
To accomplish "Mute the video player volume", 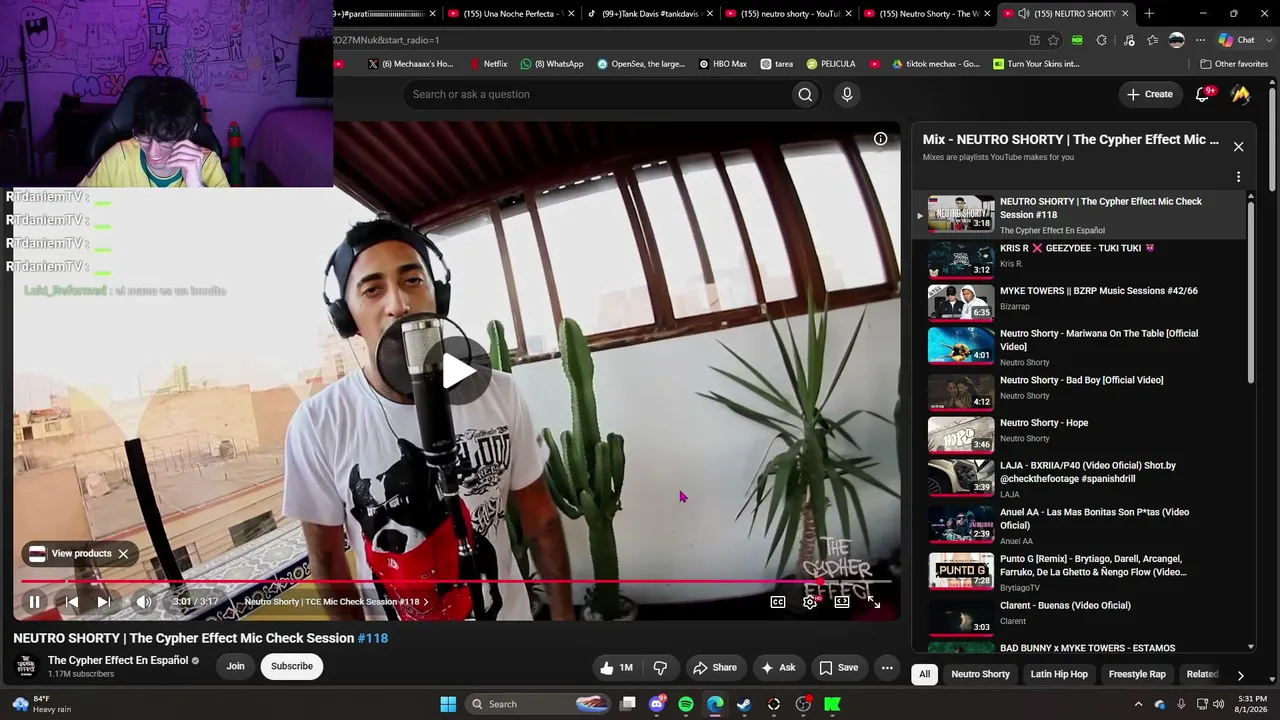I will [144, 602].
